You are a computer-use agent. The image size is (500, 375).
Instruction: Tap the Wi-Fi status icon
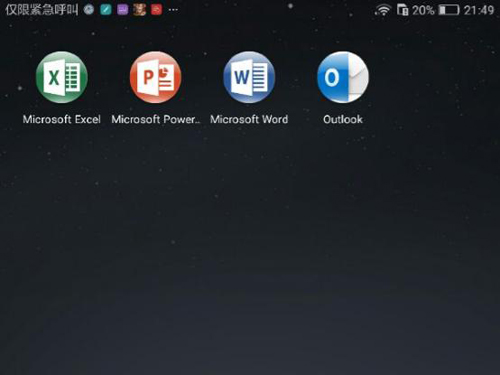pyautogui.click(x=383, y=10)
